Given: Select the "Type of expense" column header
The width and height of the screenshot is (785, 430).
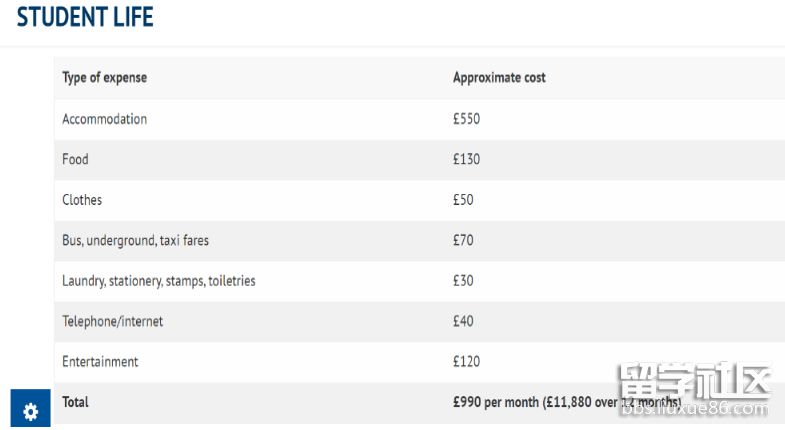Looking at the screenshot, I should coord(104,78).
